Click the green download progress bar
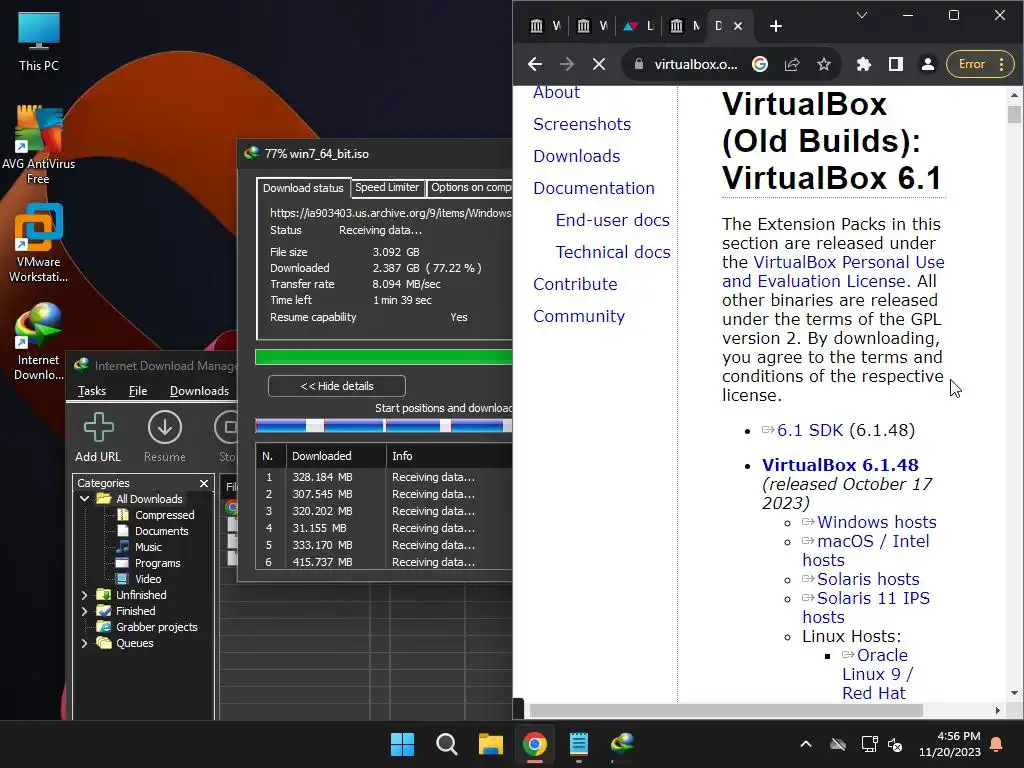Image resolution: width=1024 pixels, height=768 pixels. (x=383, y=357)
